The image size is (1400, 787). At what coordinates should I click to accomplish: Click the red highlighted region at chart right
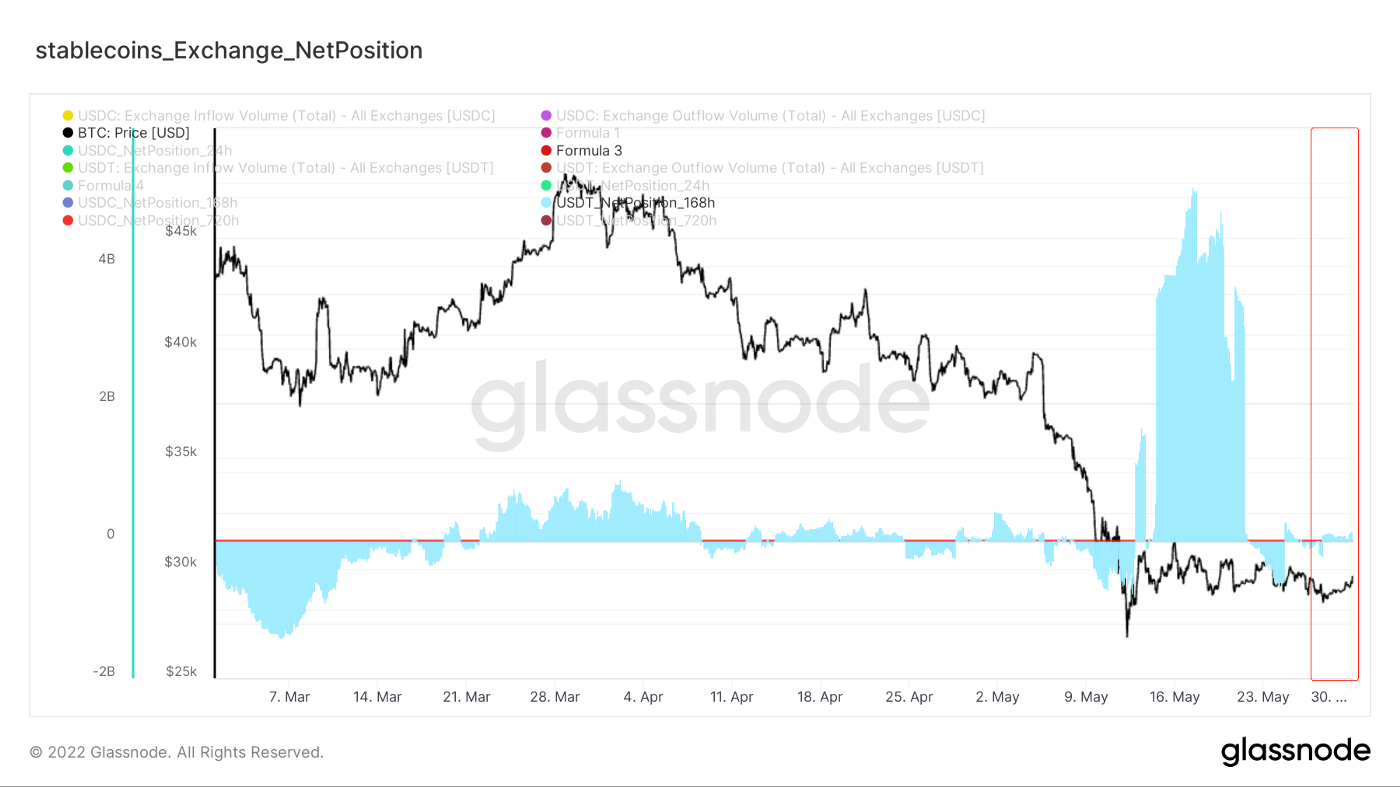coord(1335,403)
